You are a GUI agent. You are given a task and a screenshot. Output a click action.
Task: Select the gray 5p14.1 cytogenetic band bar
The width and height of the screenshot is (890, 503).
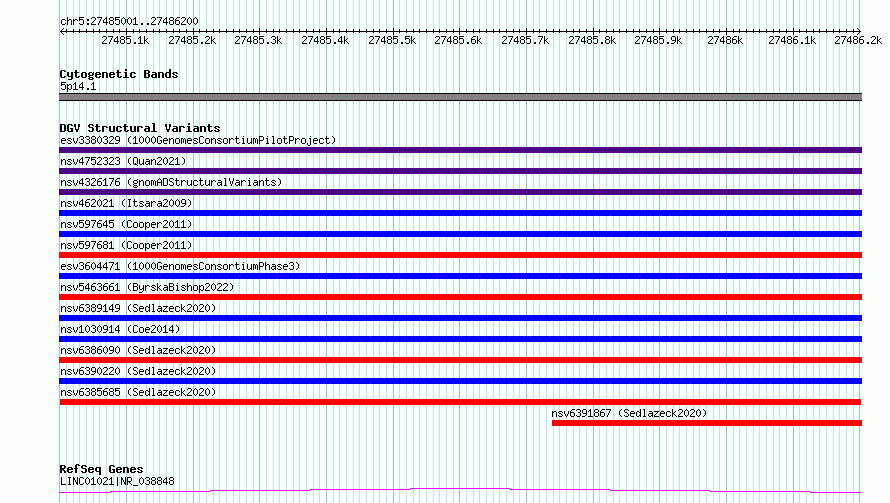(460, 97)
